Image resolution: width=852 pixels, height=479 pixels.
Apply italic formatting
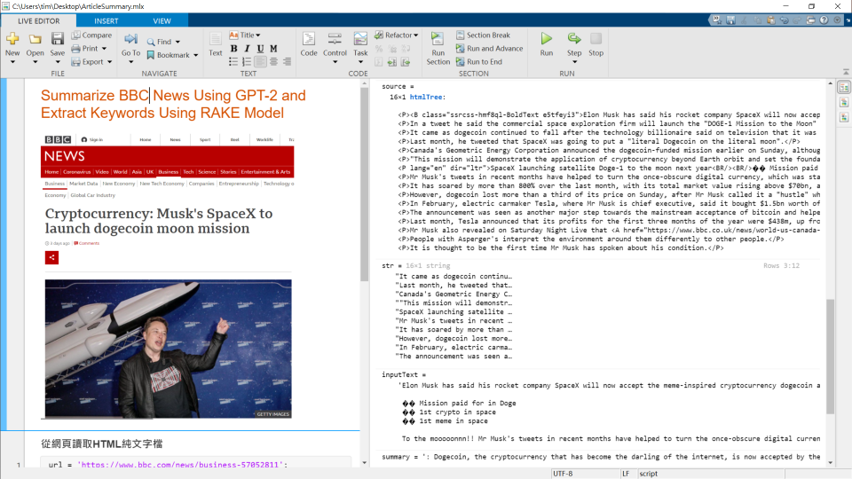(x=247, y=49)
